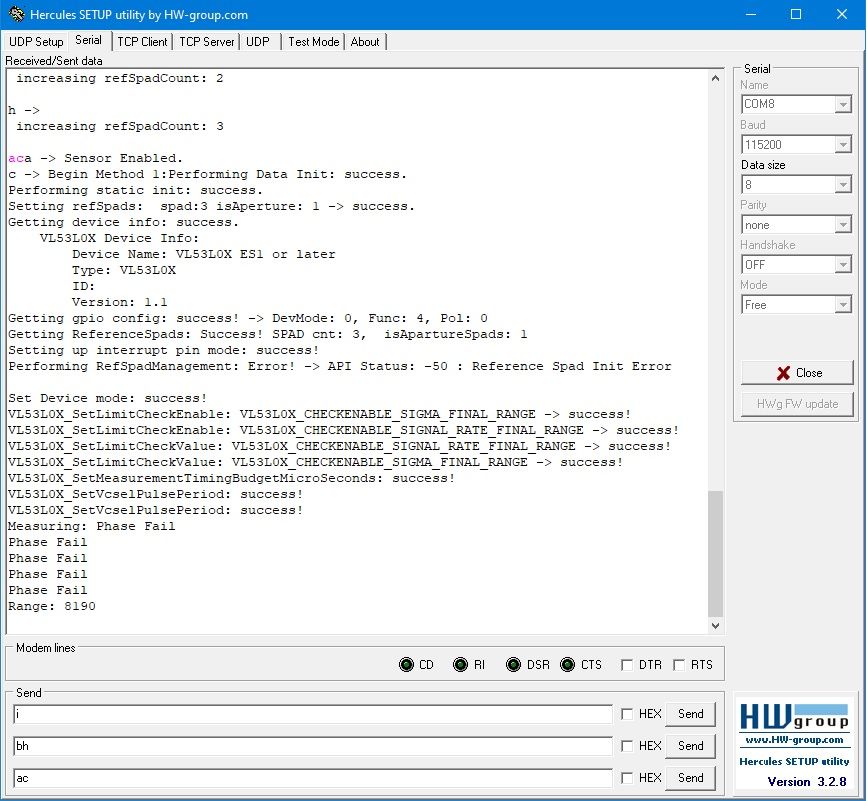
Task: Open the Mode dropdown (Free)
Action: point(843,305)
